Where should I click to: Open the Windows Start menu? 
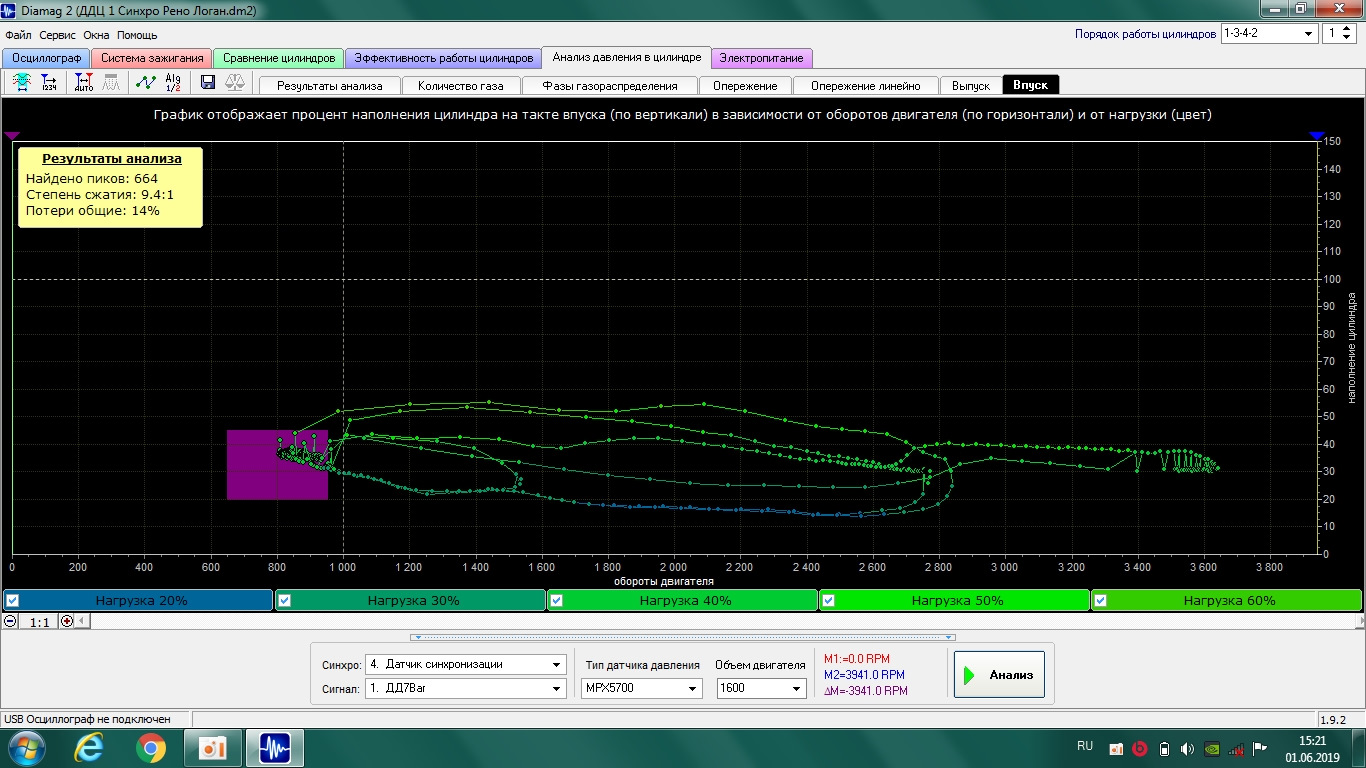pyautogui.click(x=25, y=747)
